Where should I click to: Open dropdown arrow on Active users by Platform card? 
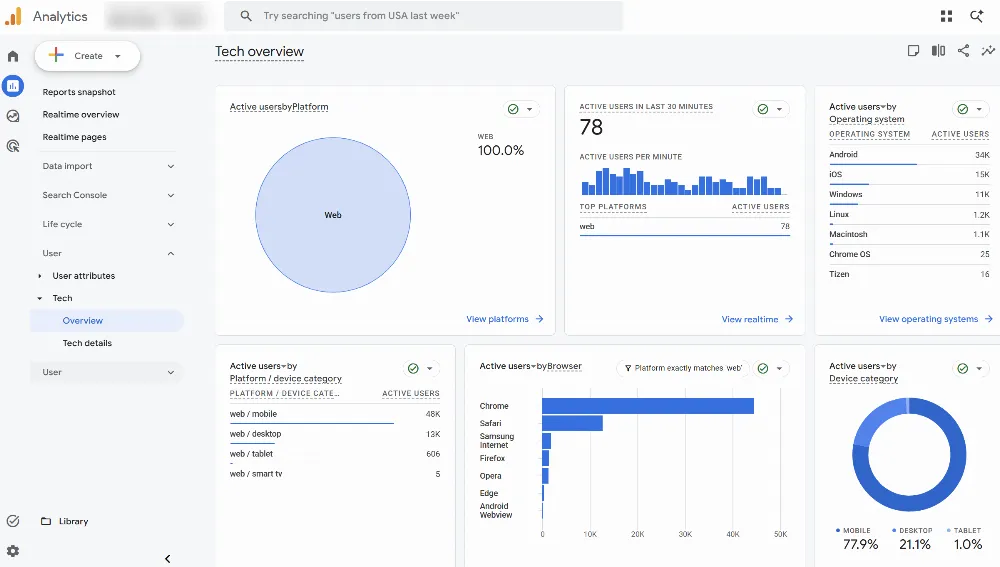click(529, 109)
